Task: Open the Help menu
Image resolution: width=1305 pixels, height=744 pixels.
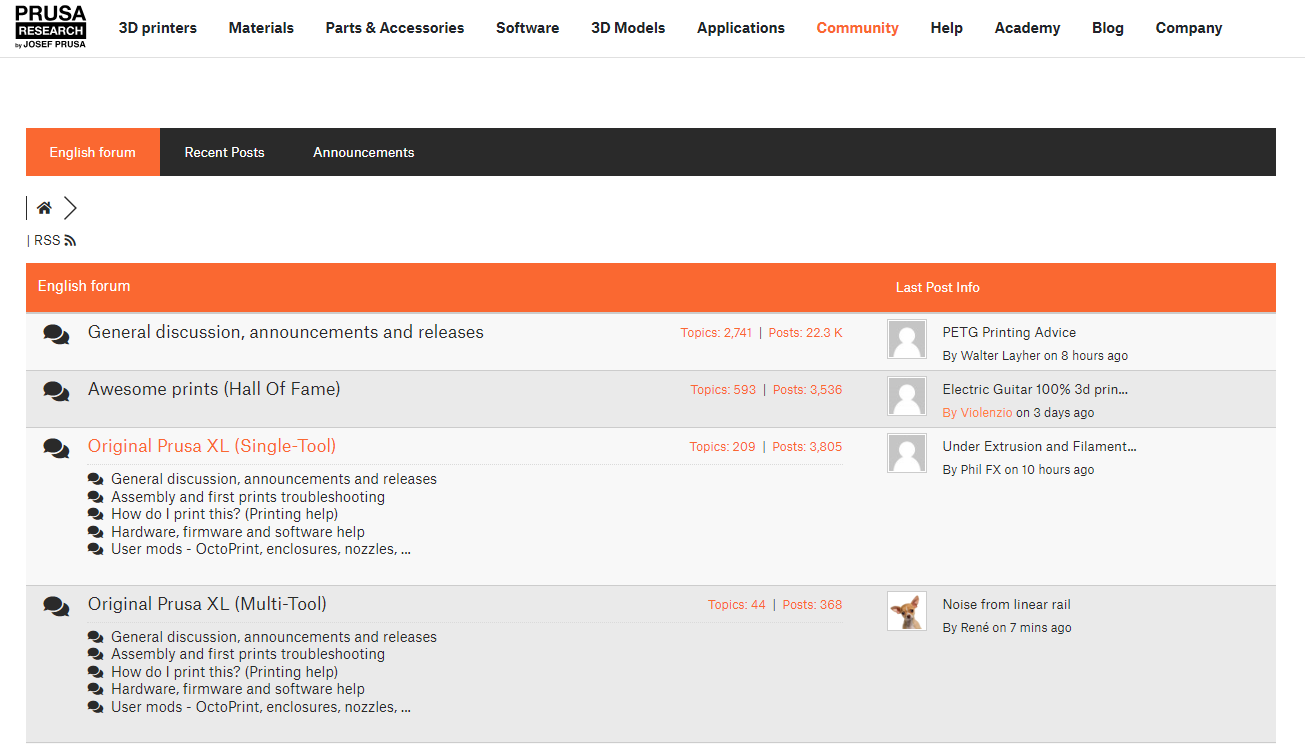Action: coord(947,28)
